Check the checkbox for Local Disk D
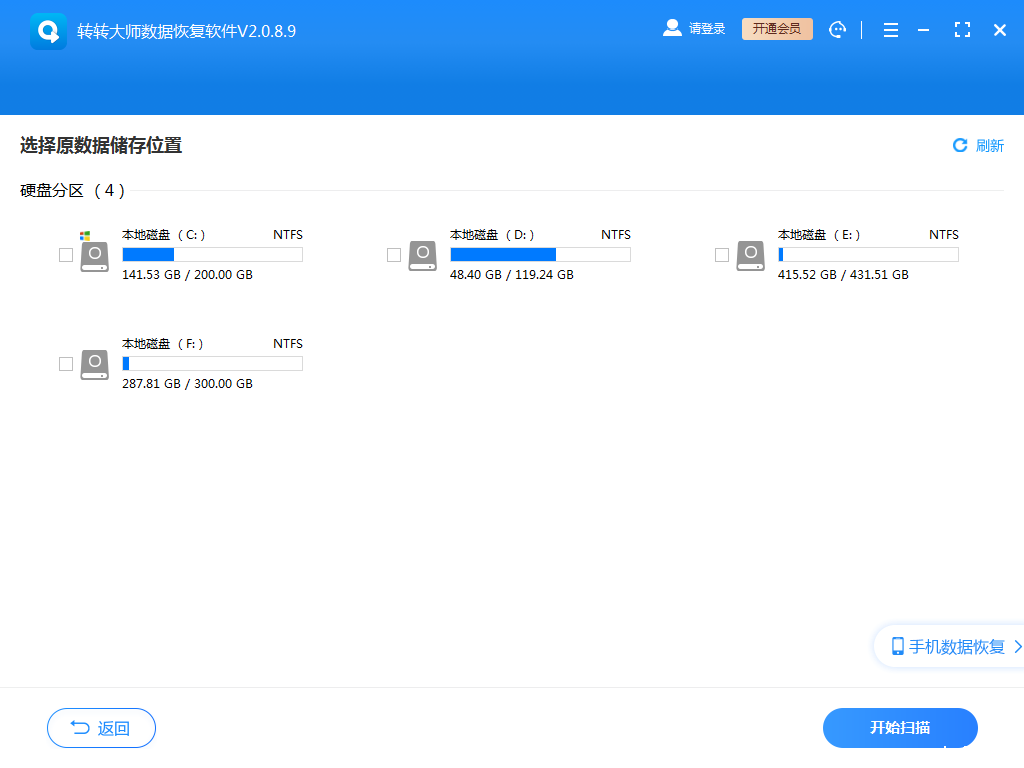The image size is (1024, 768). pyautogui.click(x=394, y=255)
